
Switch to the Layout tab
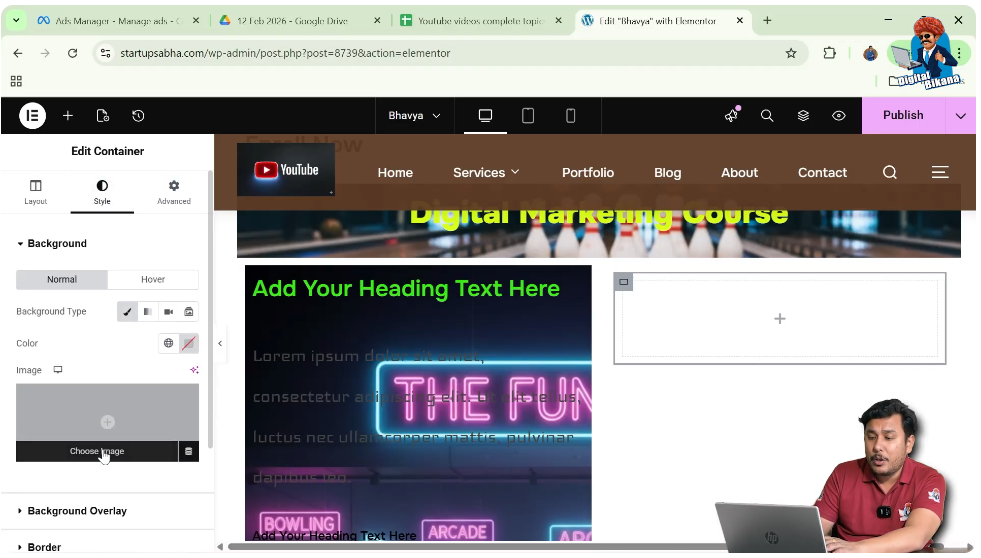pos(36,192)
